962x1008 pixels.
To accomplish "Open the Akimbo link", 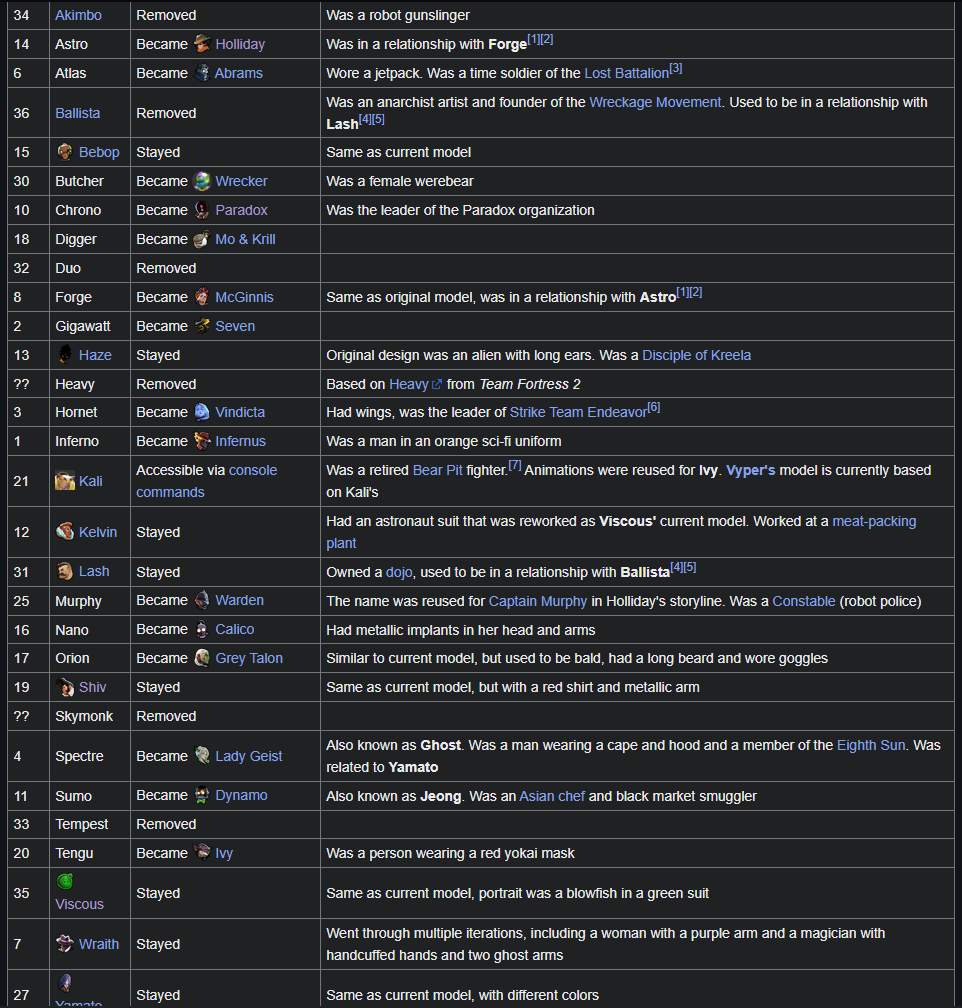I will click(x=78, y=15).
